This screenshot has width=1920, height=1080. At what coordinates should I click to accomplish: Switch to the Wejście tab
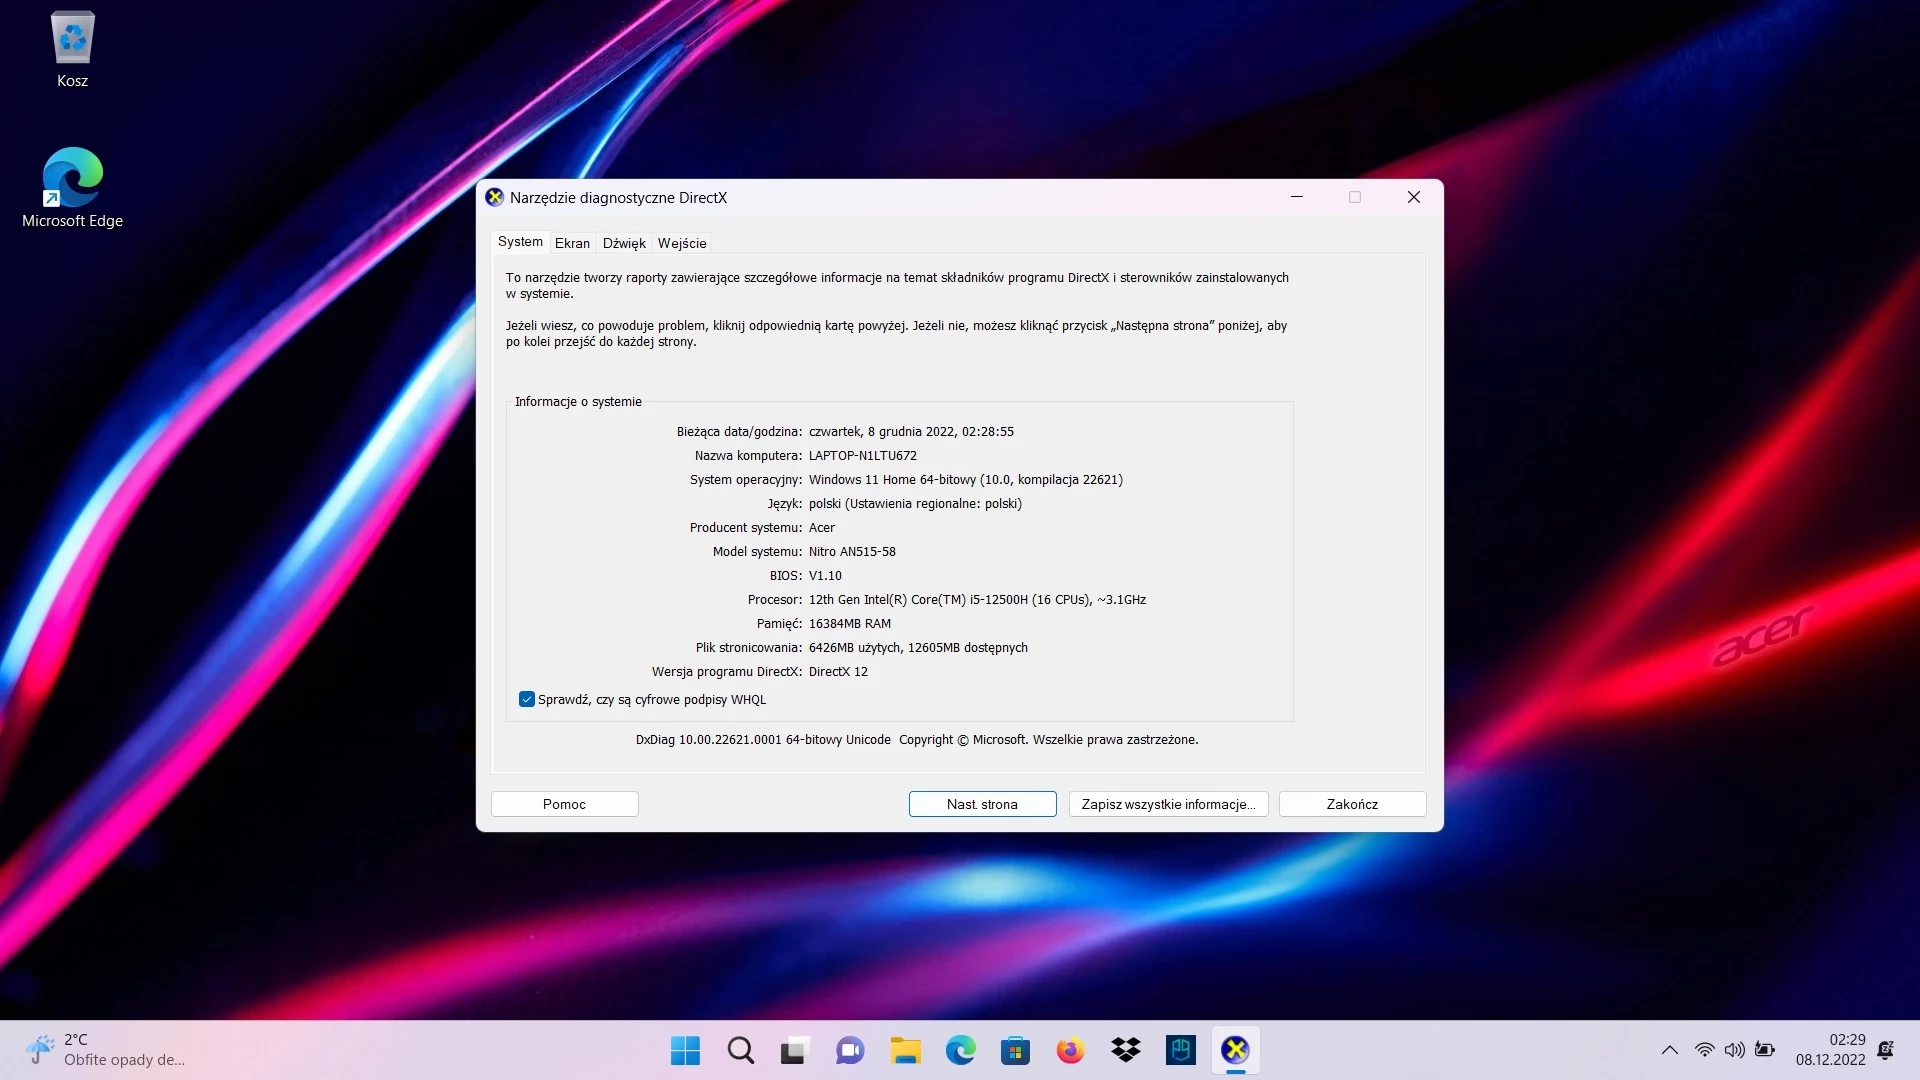[x=682, y=243]
